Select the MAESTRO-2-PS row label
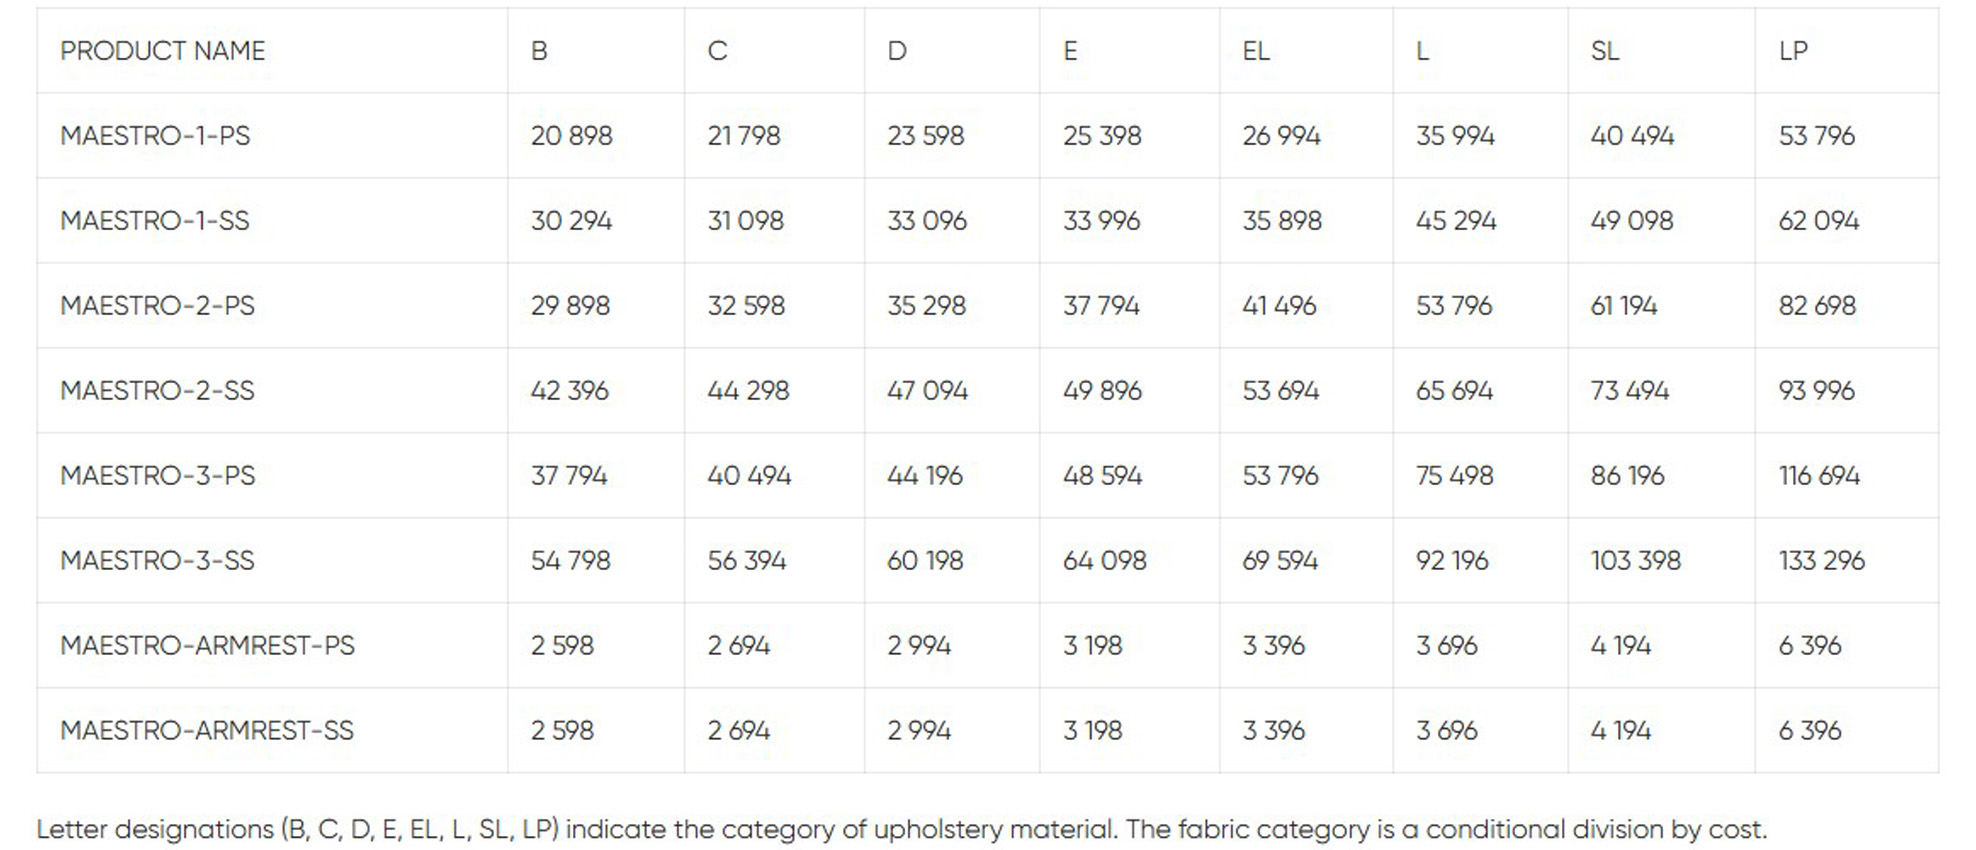 tap(157, 306)
